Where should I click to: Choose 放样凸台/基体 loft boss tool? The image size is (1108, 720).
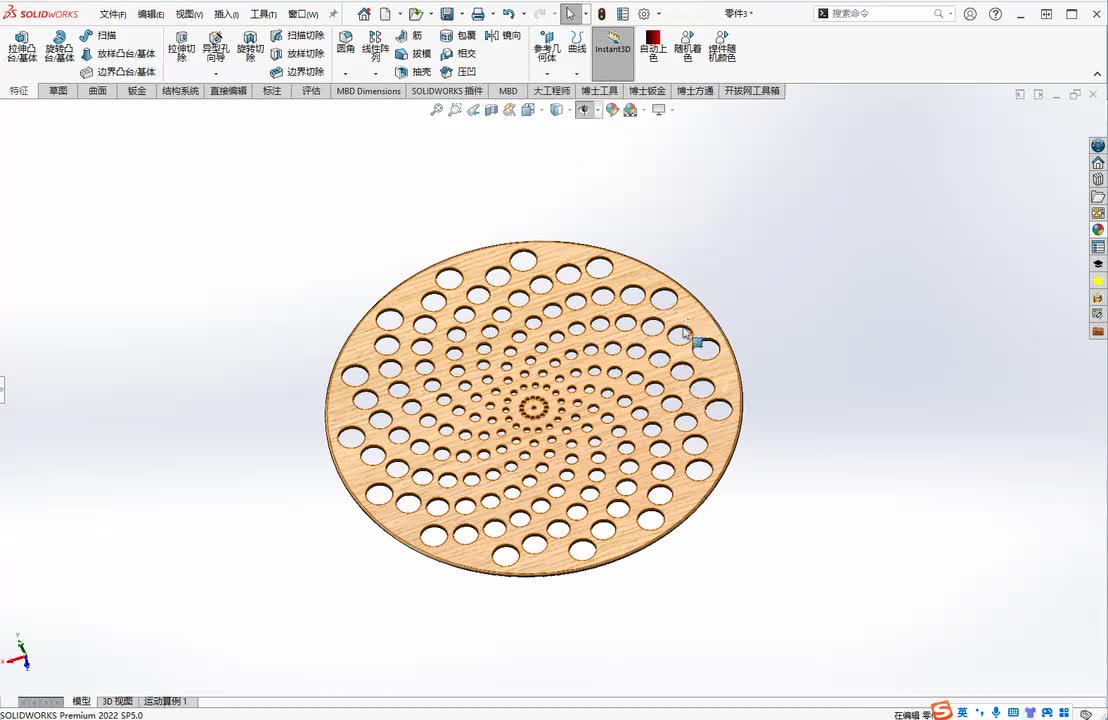117,54
